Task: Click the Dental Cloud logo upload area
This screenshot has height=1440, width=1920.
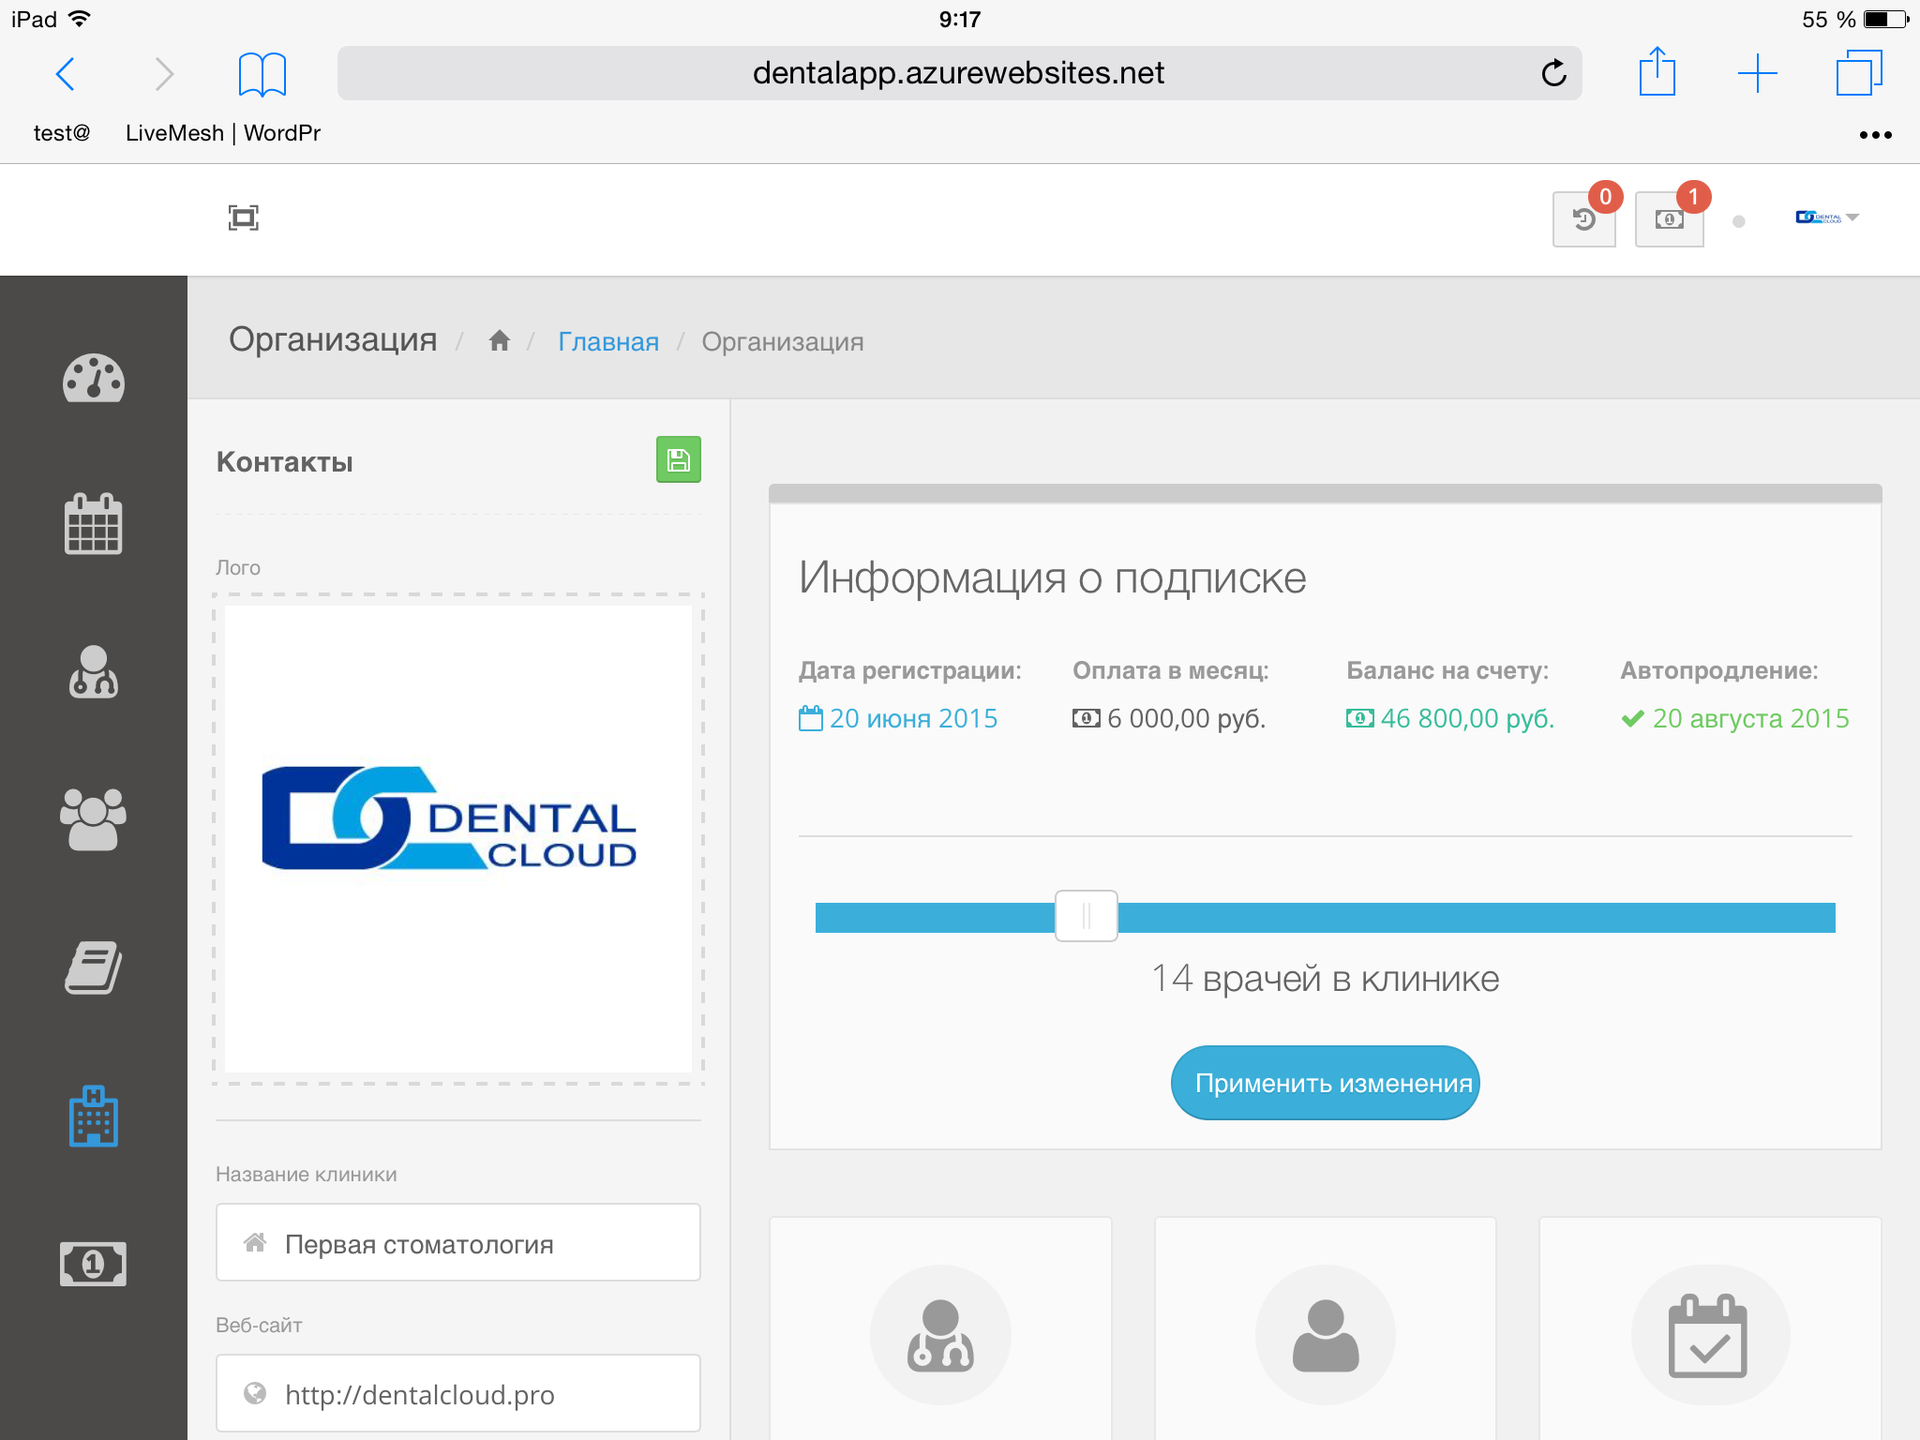Action: [458, 839]
